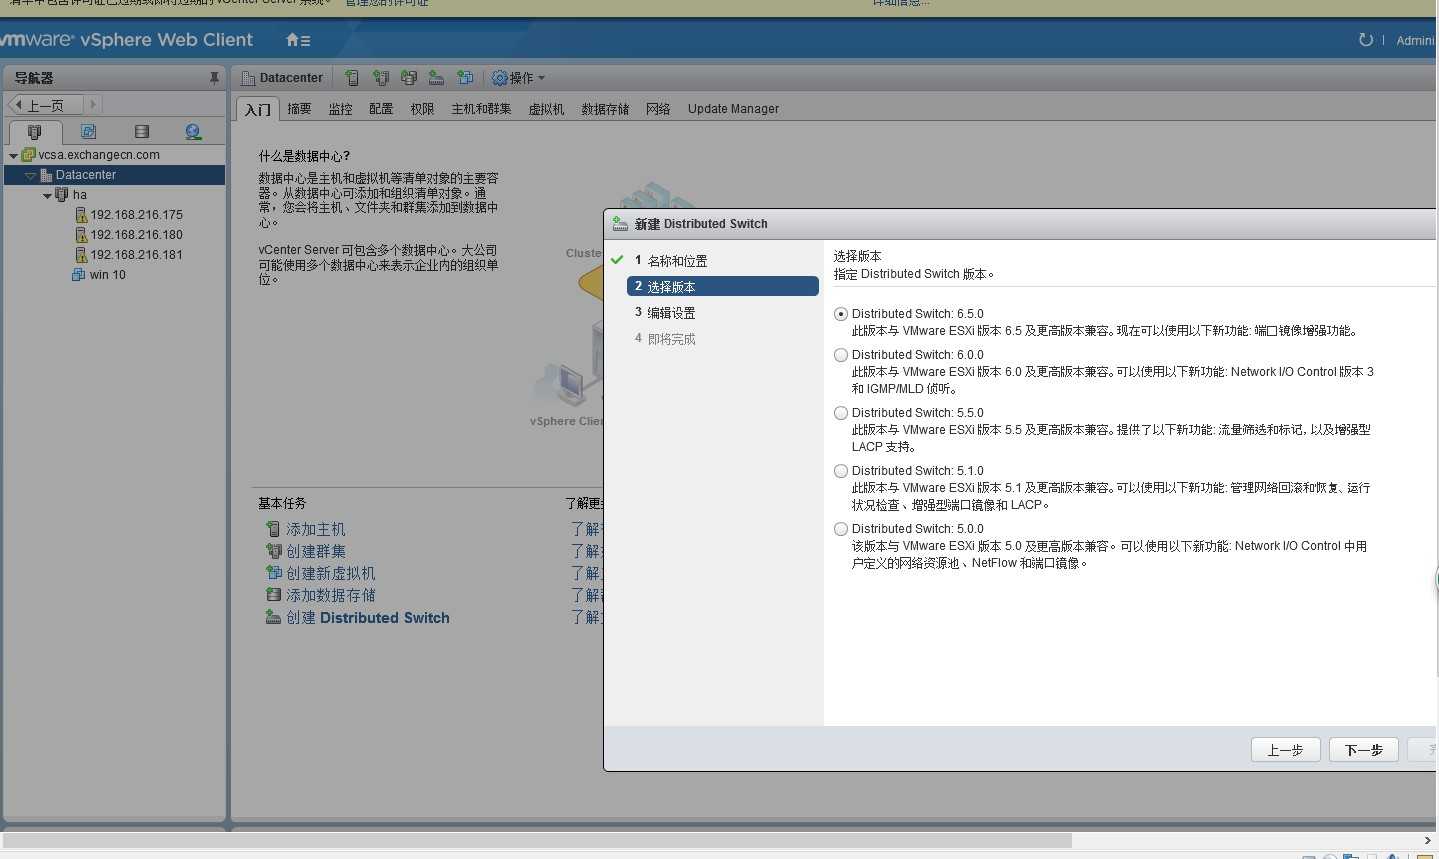This screenshot has height=859, width=1439.
Task: Open the 入门 tab
Action: (257, 109)
